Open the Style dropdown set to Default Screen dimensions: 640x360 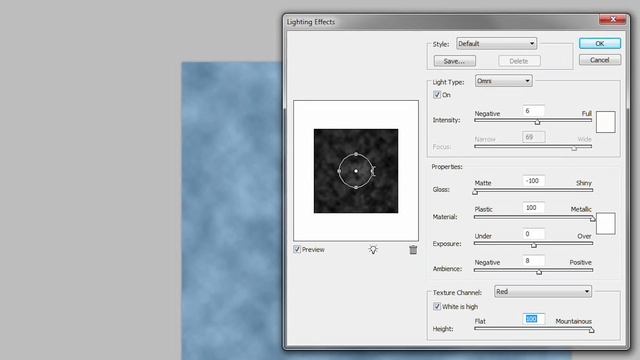(496, 44)
